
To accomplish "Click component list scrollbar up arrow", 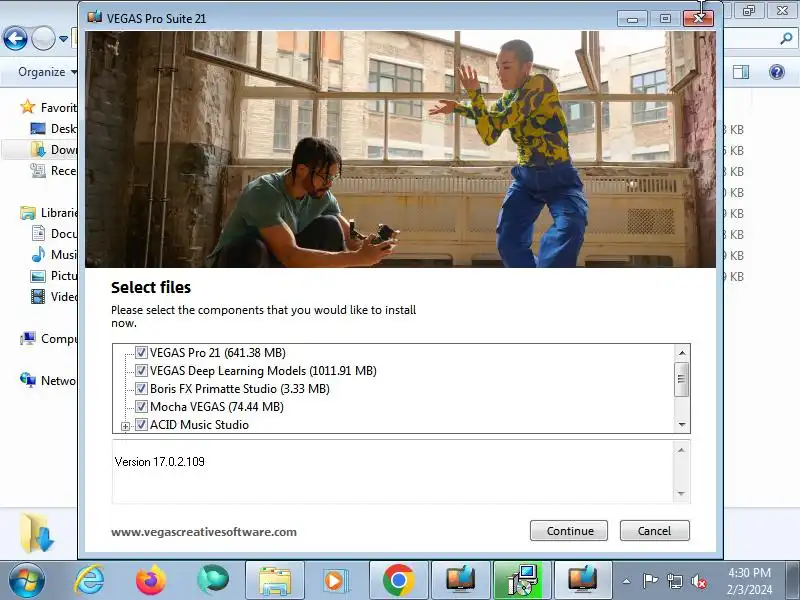I will click(682, 353).
